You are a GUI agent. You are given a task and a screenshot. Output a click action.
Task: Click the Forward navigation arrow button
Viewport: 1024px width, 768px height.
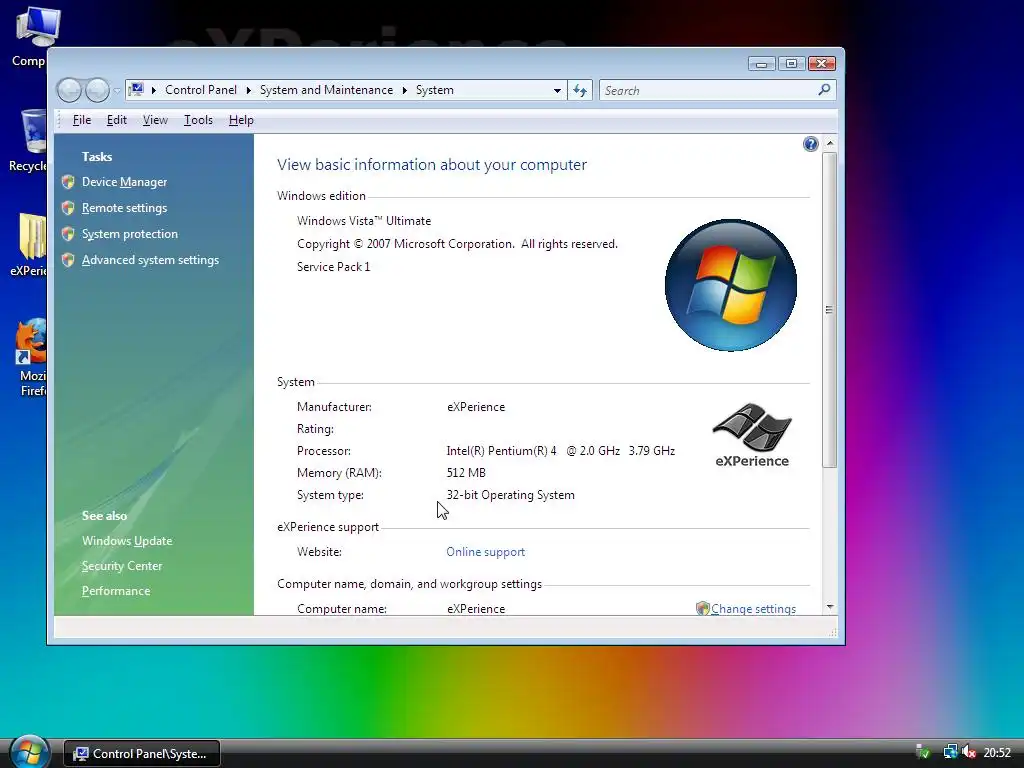point(97,90)
